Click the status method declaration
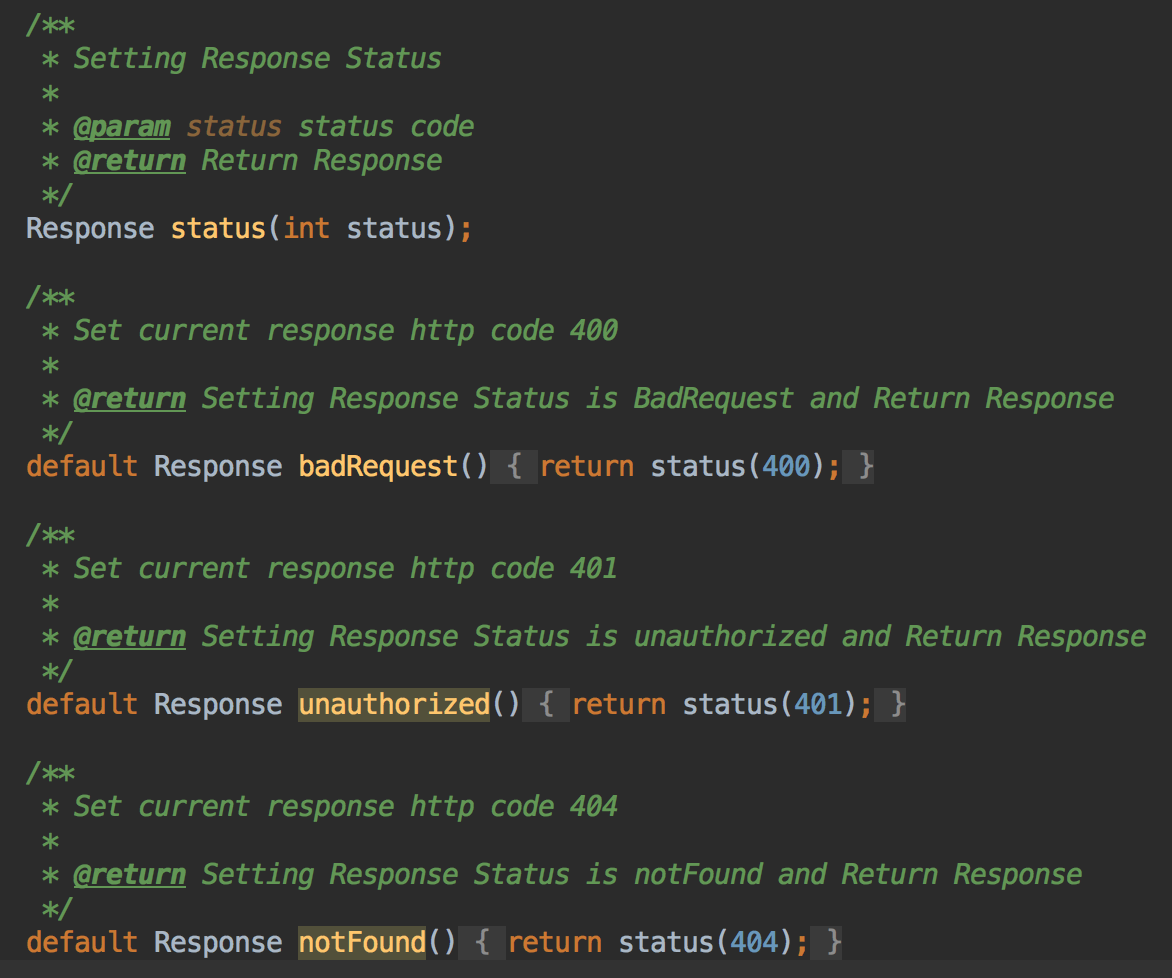 (x=219, y=228)
